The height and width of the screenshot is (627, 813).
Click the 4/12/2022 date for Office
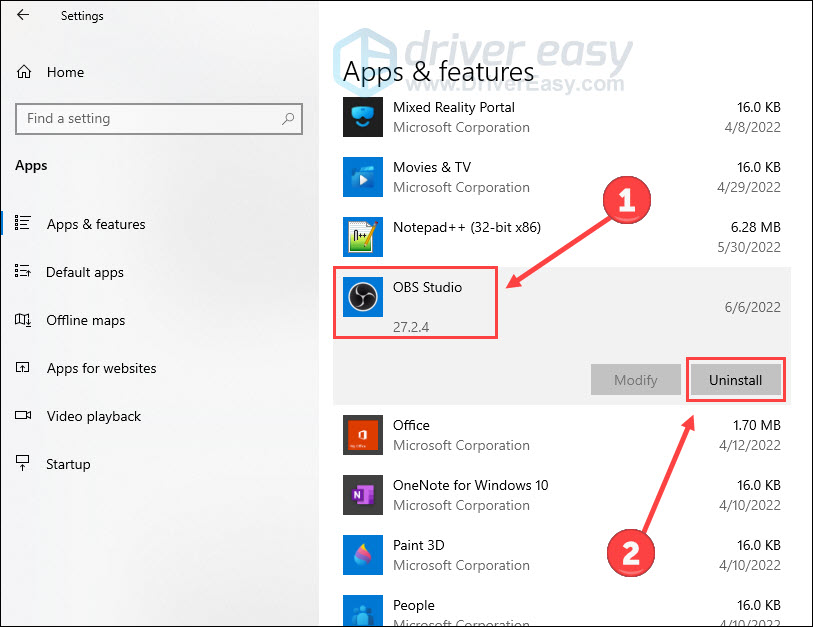[x=750, y=445]
